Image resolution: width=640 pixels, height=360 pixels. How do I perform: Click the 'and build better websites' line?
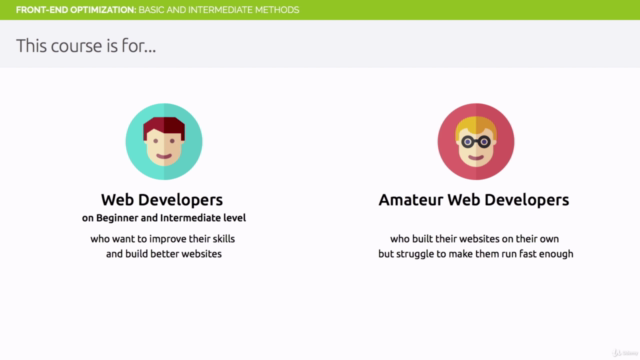164,254
